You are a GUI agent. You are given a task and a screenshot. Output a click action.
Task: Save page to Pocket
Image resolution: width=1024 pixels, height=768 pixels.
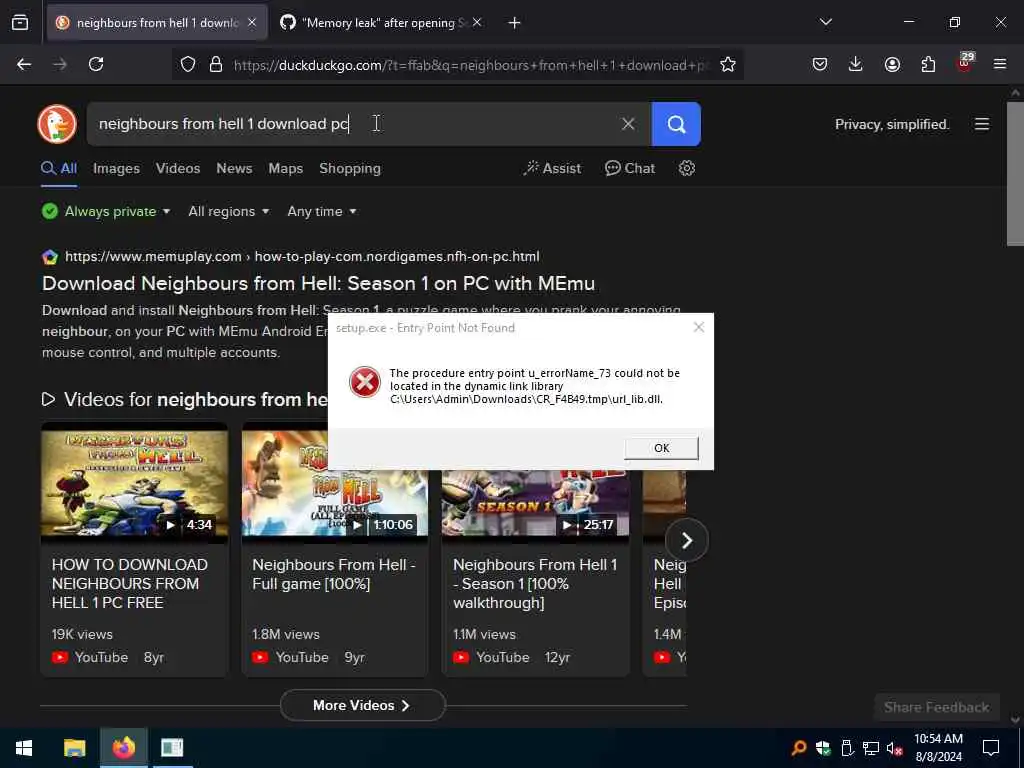[820, 64]
